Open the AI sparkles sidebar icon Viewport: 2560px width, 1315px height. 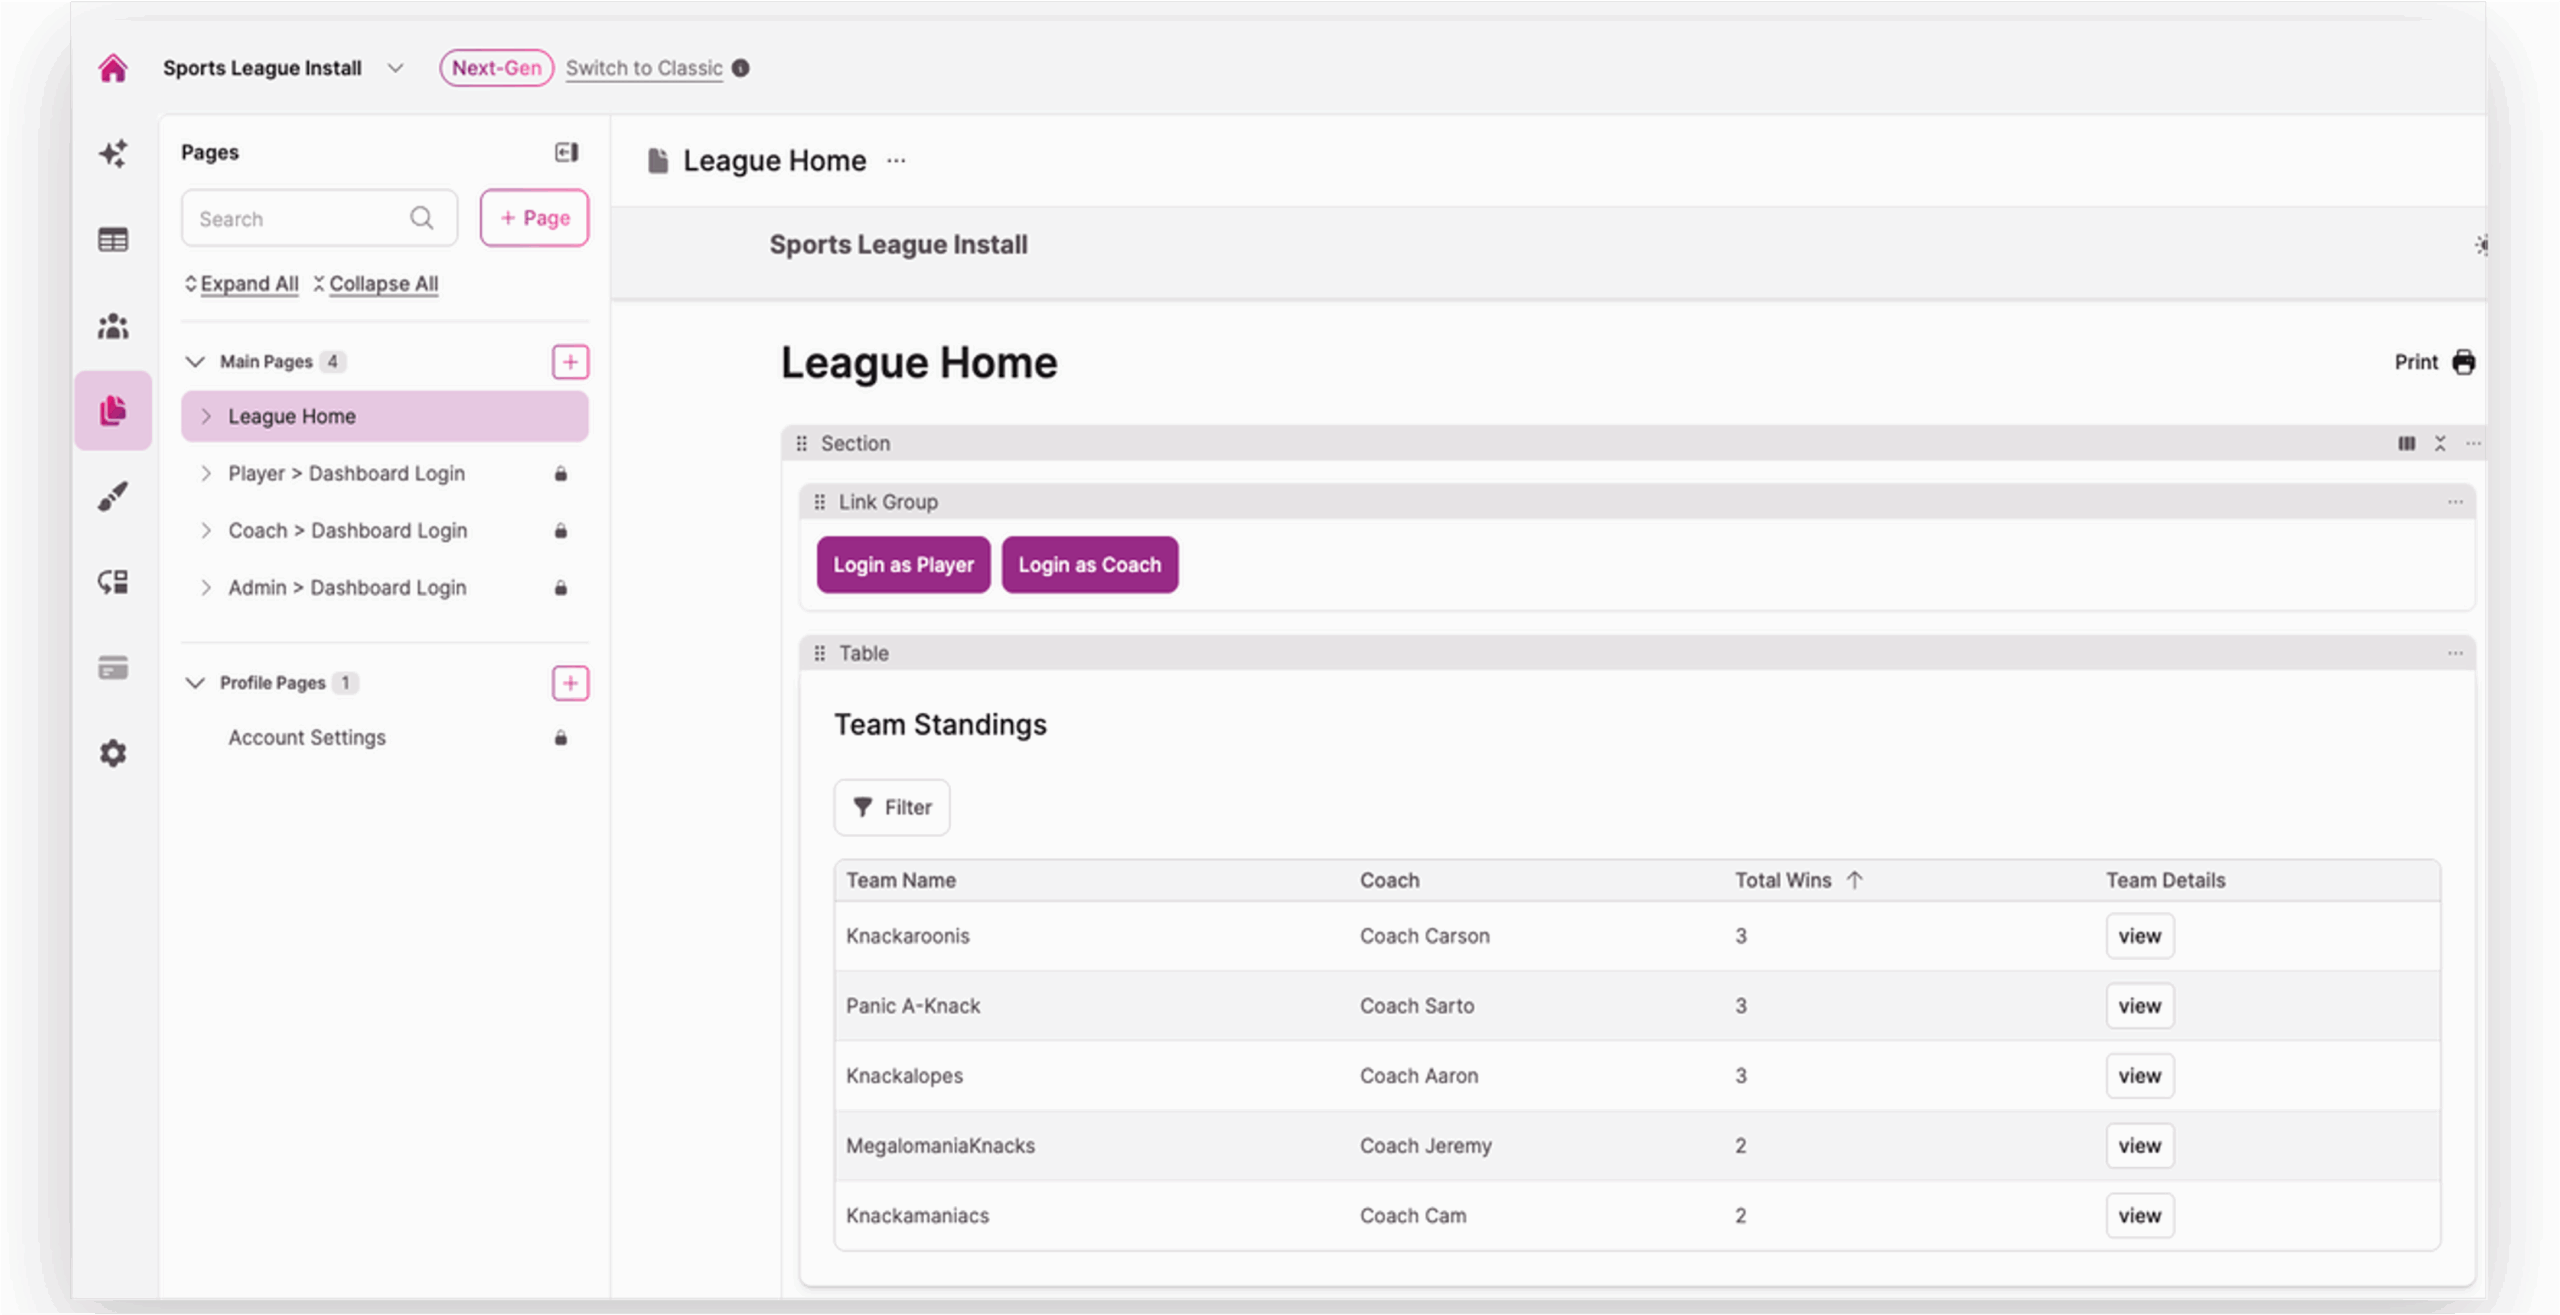click(113, 153)
